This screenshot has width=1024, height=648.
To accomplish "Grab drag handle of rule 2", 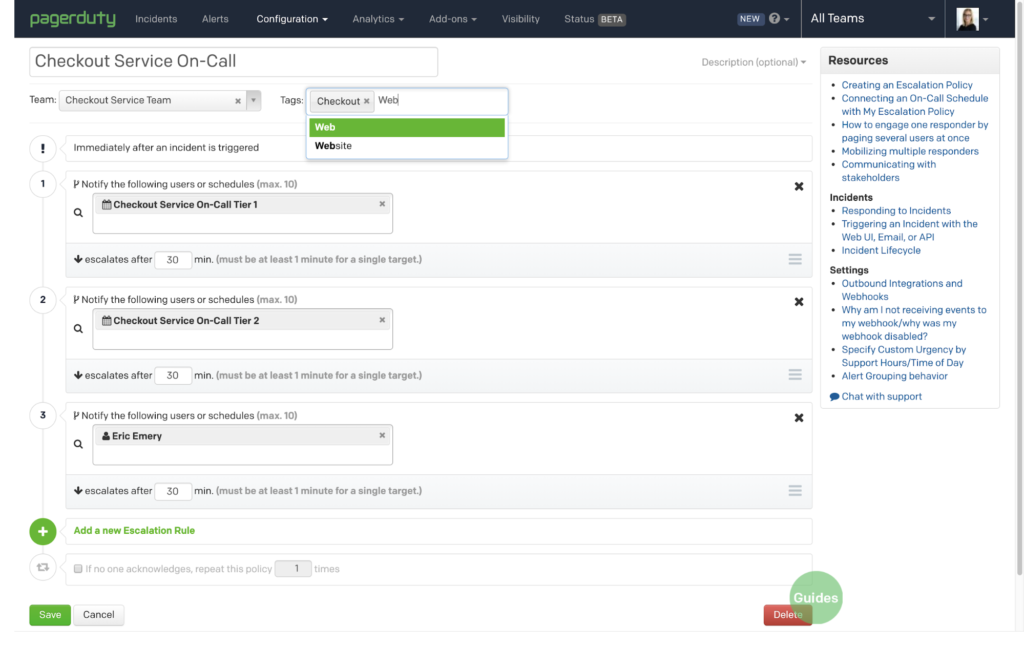I will (794, 375).
